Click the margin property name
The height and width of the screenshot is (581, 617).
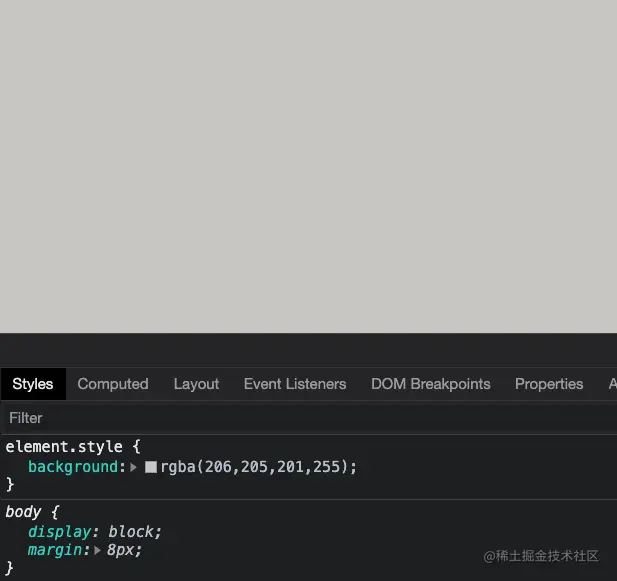pos(55,550)
